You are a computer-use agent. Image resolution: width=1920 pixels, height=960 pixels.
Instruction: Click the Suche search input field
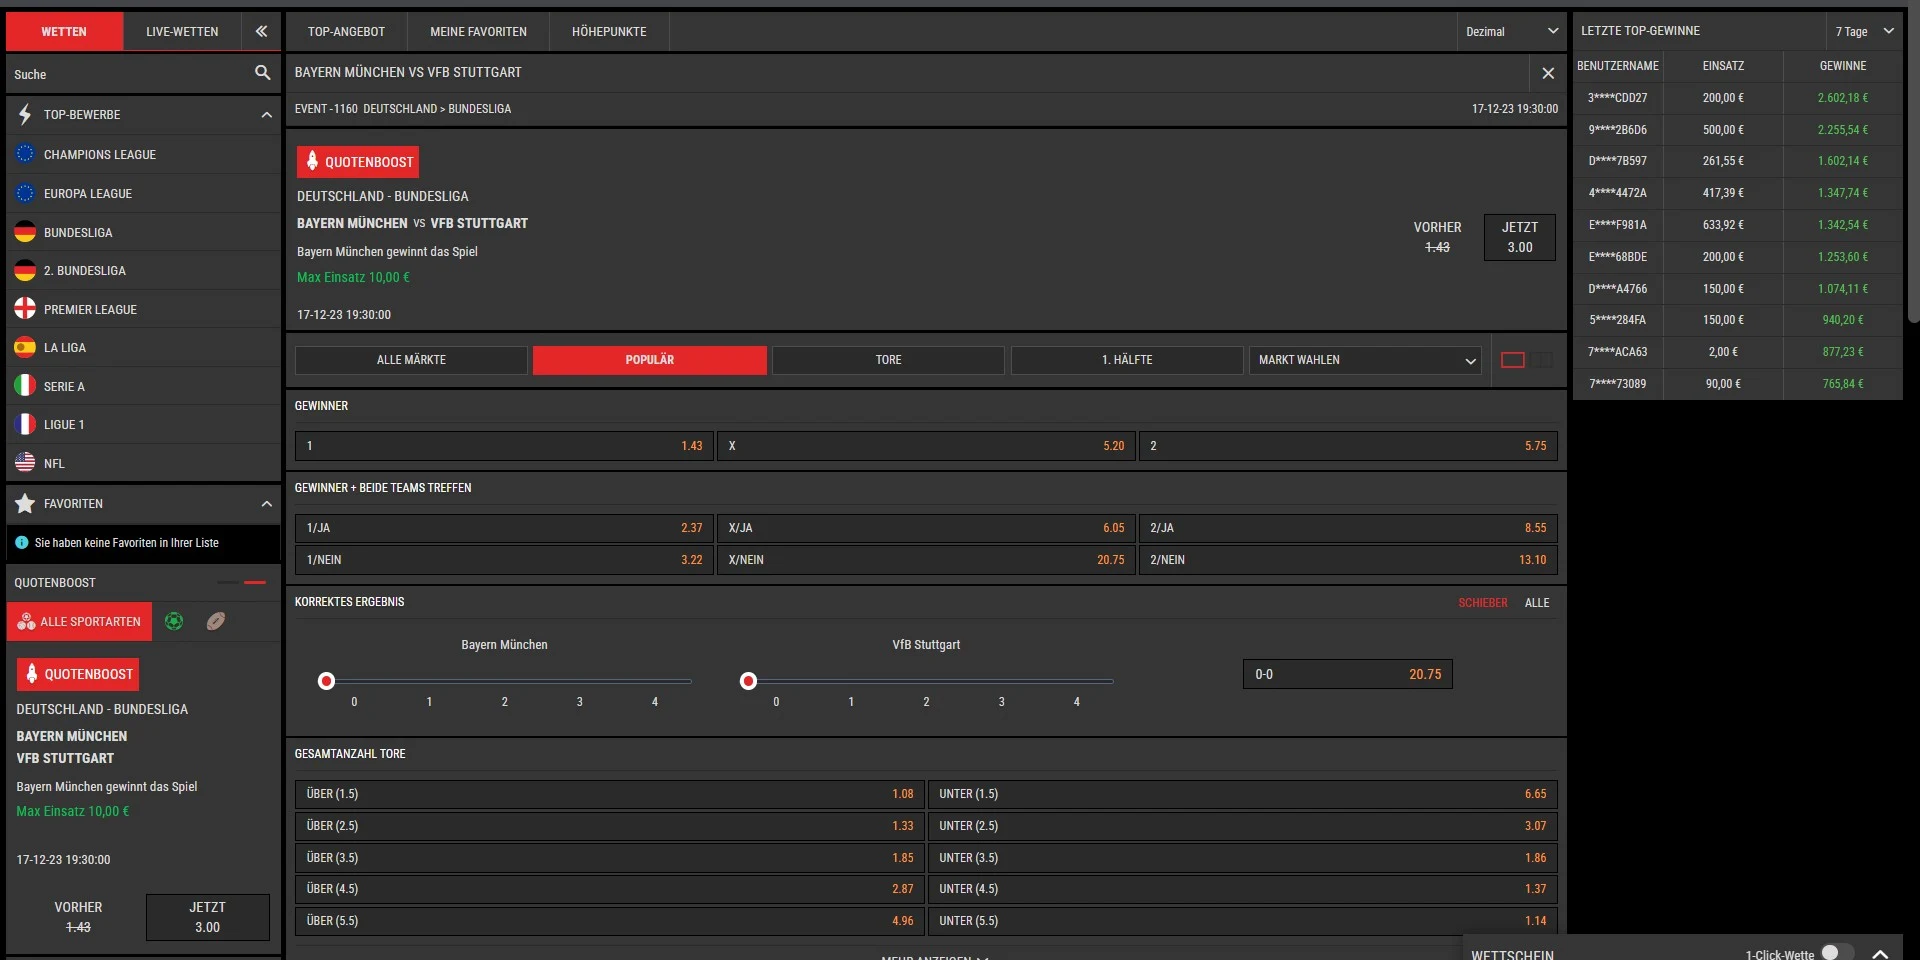(x=130, y=73)
